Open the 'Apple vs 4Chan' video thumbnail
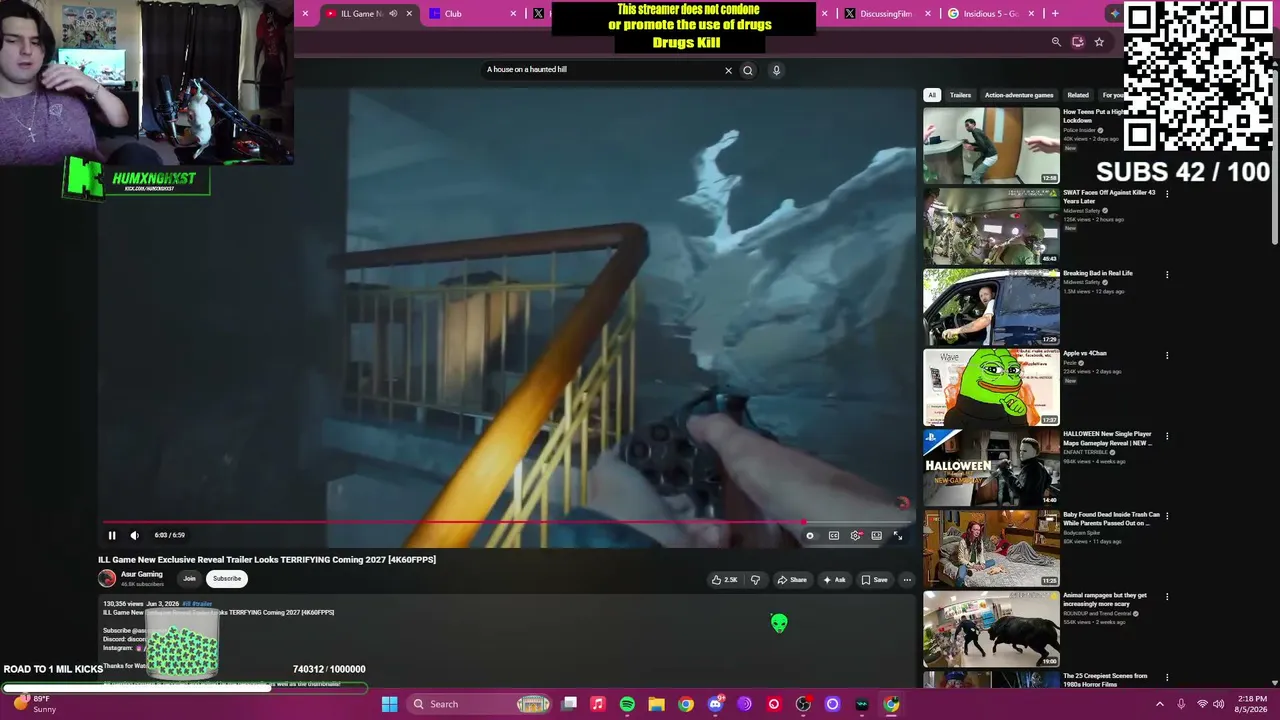The width and height of the screenshot is (1280, 720). 991,387
